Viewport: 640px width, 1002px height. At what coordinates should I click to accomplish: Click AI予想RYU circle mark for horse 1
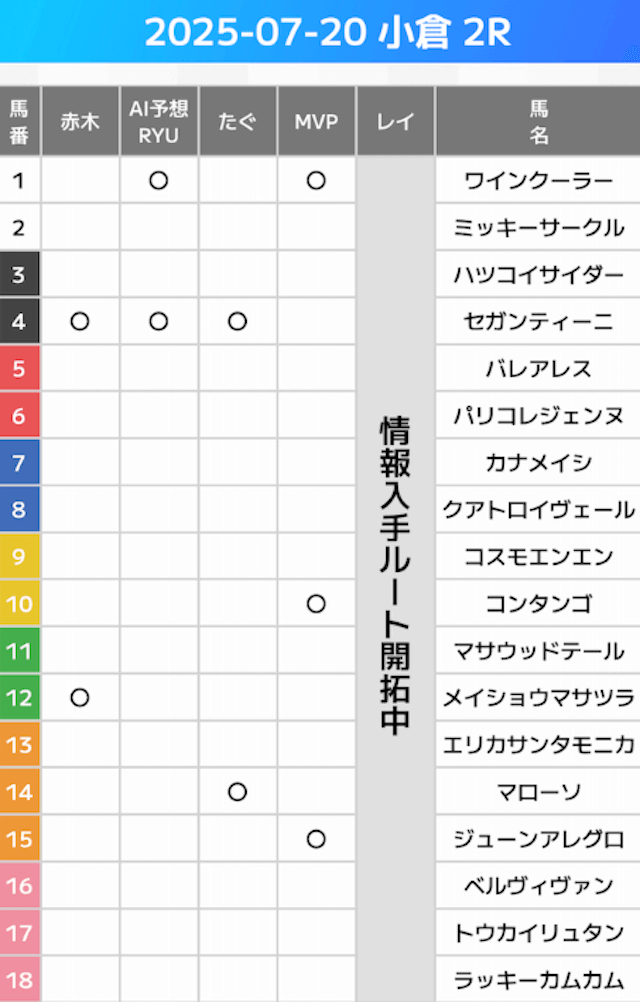pos(158,181)
